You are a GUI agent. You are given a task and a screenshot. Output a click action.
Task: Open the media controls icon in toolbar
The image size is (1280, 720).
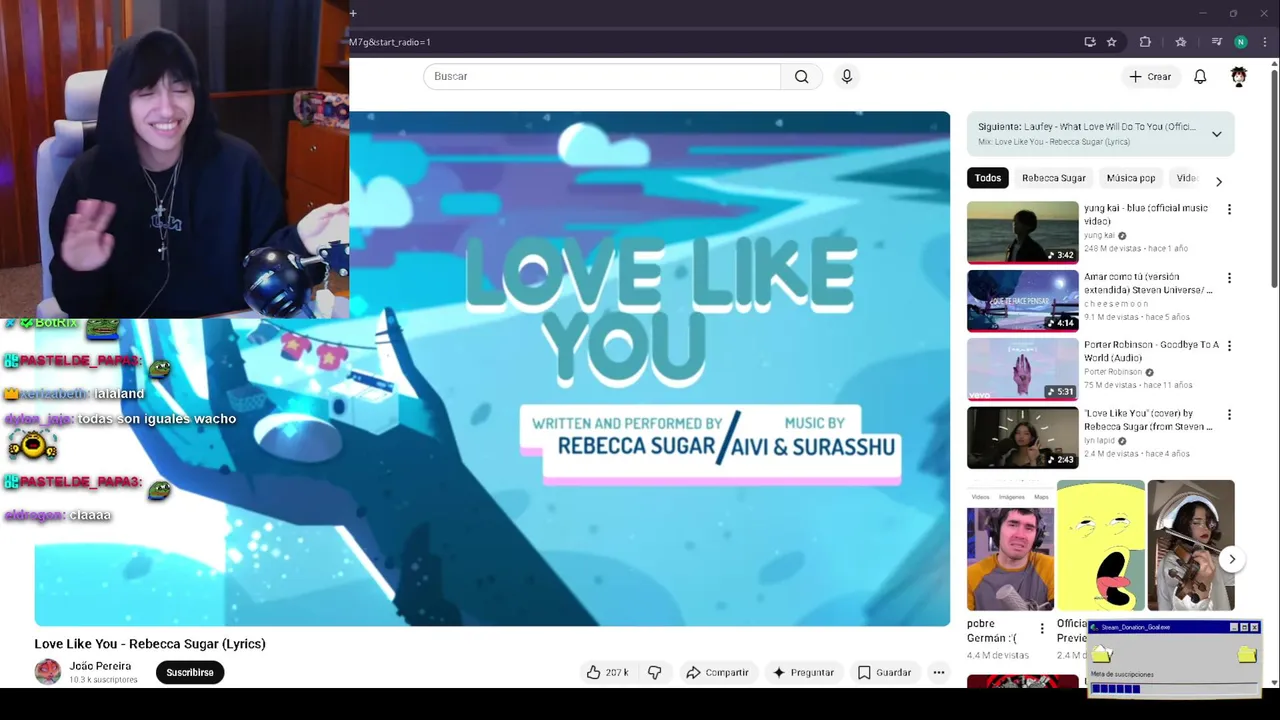[x=1217, y=42]
